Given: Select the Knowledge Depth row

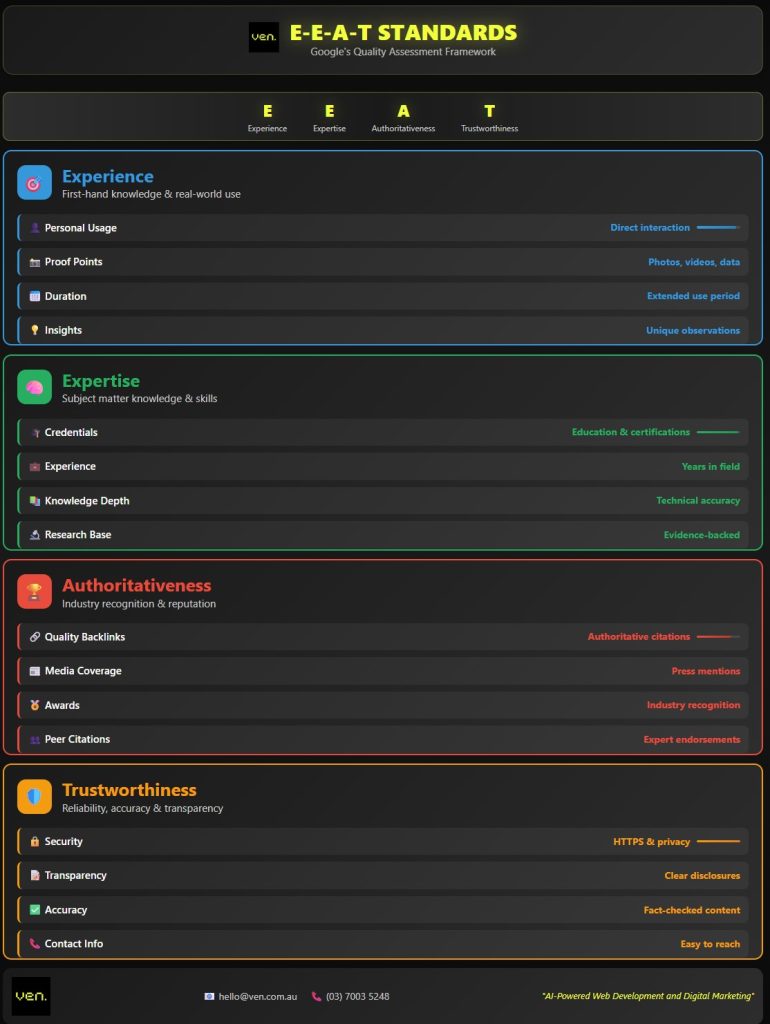Looking at the screenshot, I should point(384,501).
